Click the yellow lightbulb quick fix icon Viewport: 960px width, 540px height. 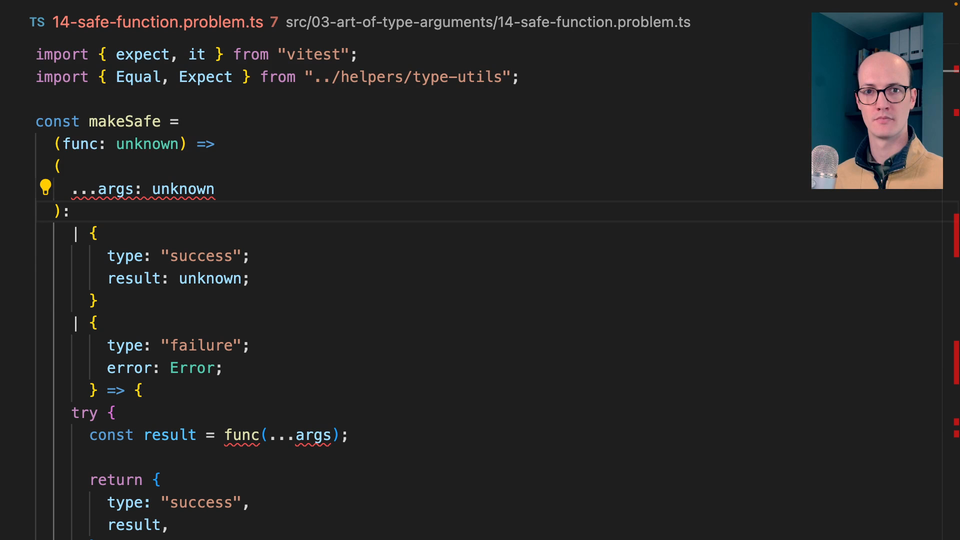click(45, 187)
